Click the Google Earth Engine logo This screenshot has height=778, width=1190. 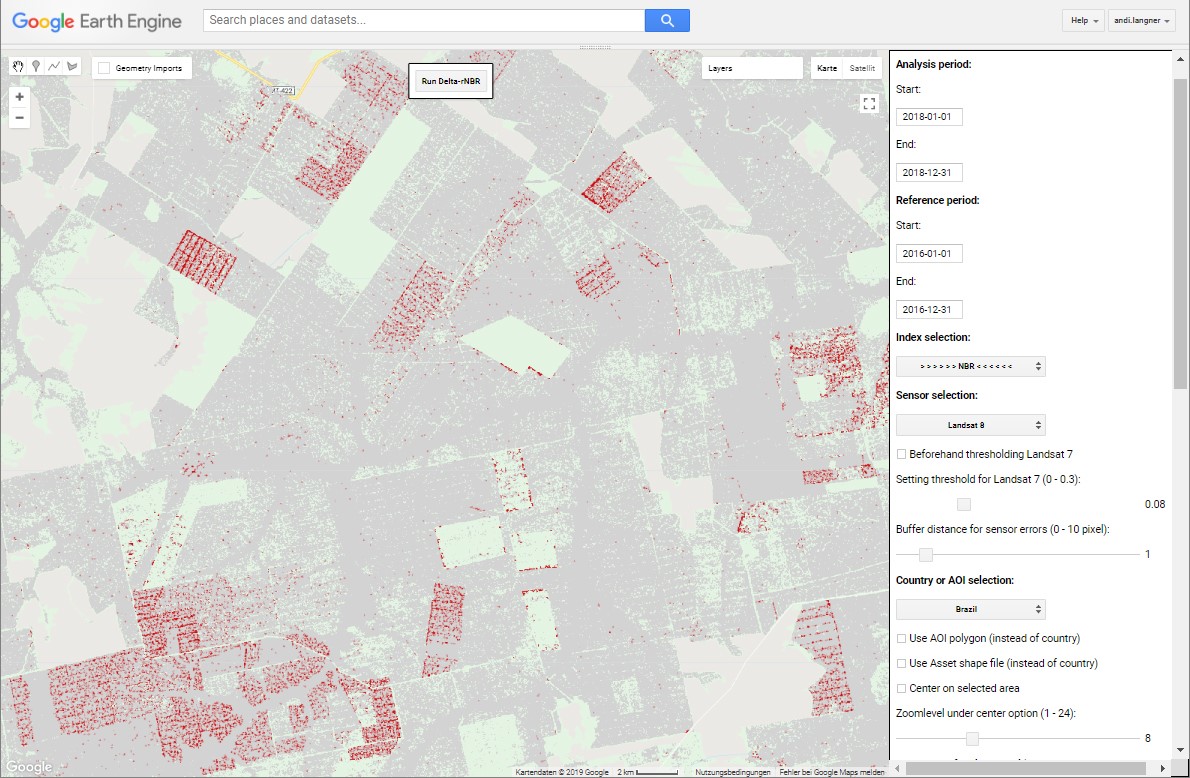[97, 21]
